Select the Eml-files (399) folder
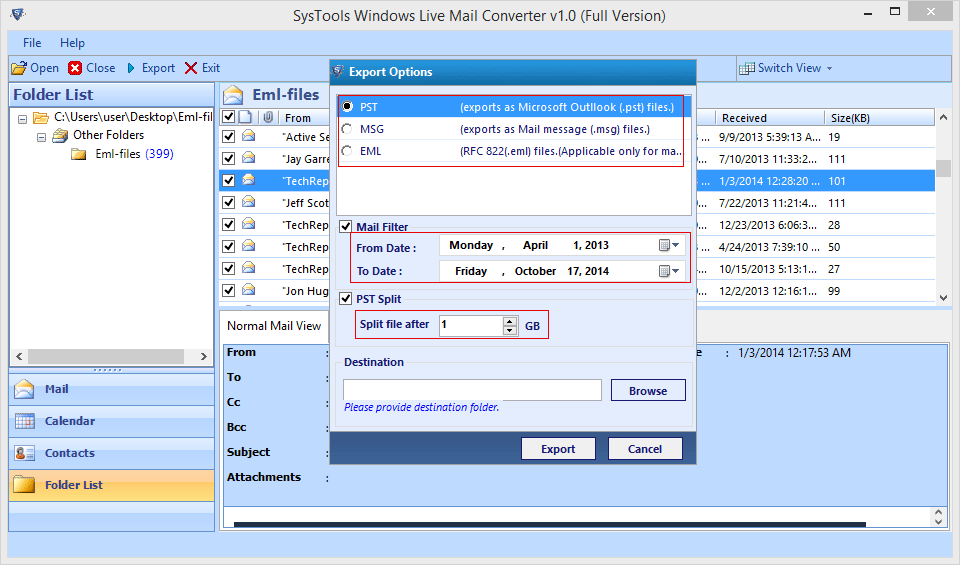The width and height of the screenshot is (960, 565). pyautogui.click(x=134, y=154)
